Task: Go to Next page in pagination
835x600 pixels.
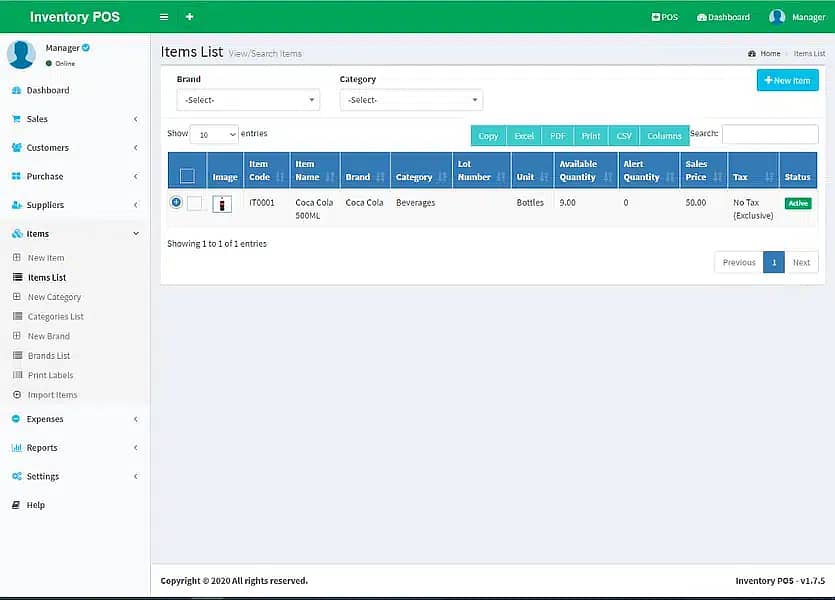Action: point(801,262)
